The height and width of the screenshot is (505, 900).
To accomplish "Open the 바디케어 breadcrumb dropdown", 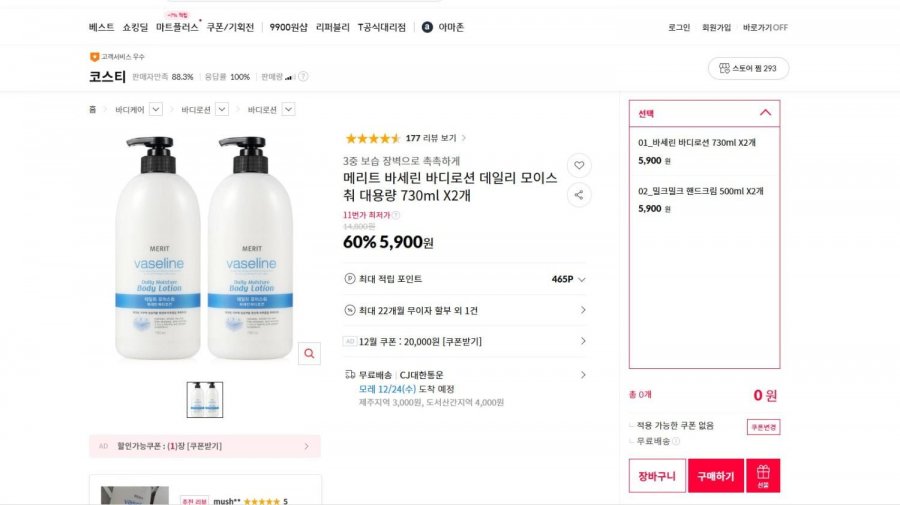I will 156,110.
